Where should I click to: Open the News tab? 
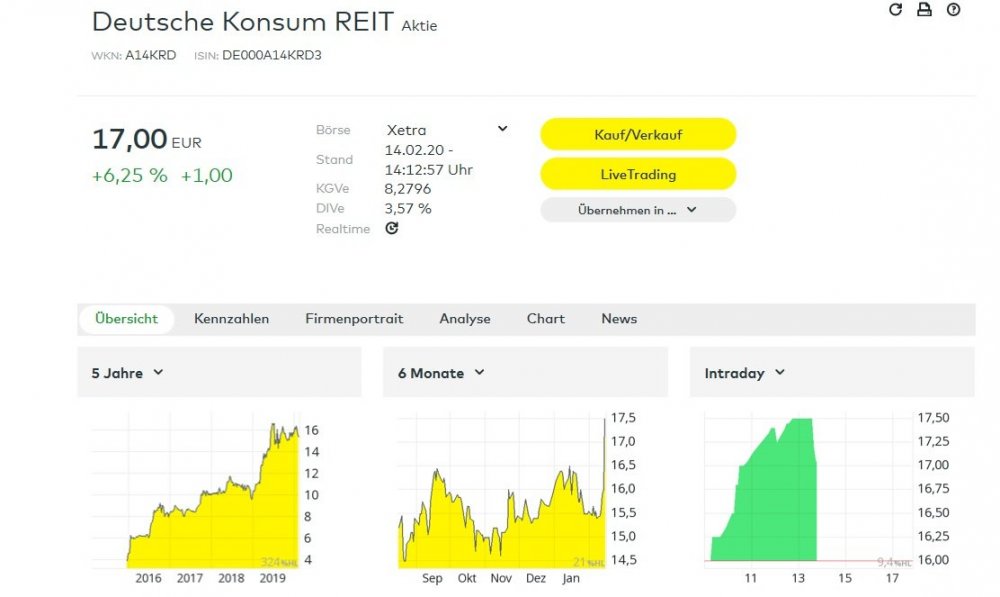click(x=618, y=318)
